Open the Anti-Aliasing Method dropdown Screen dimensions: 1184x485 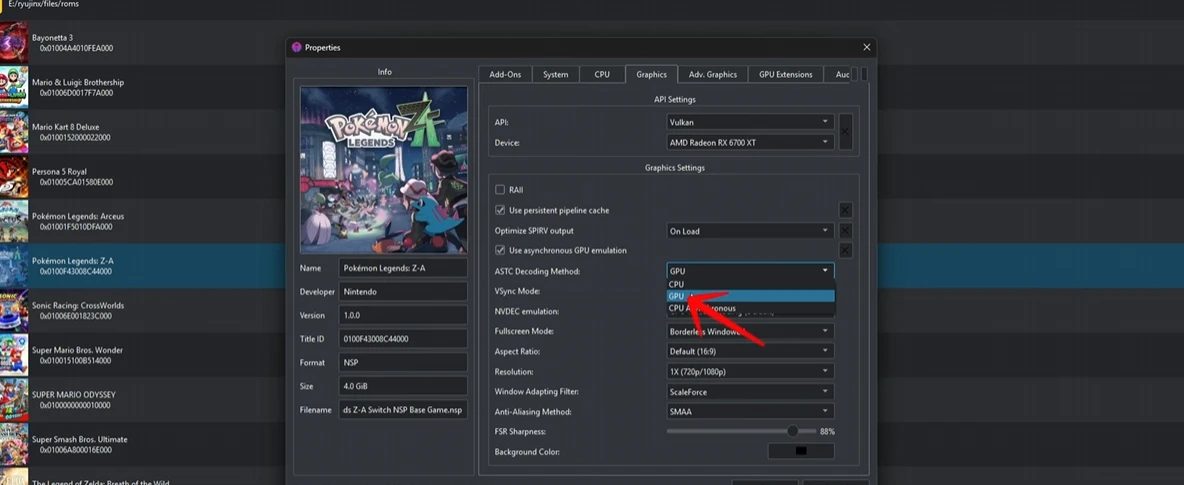click(x=750, y=411)
